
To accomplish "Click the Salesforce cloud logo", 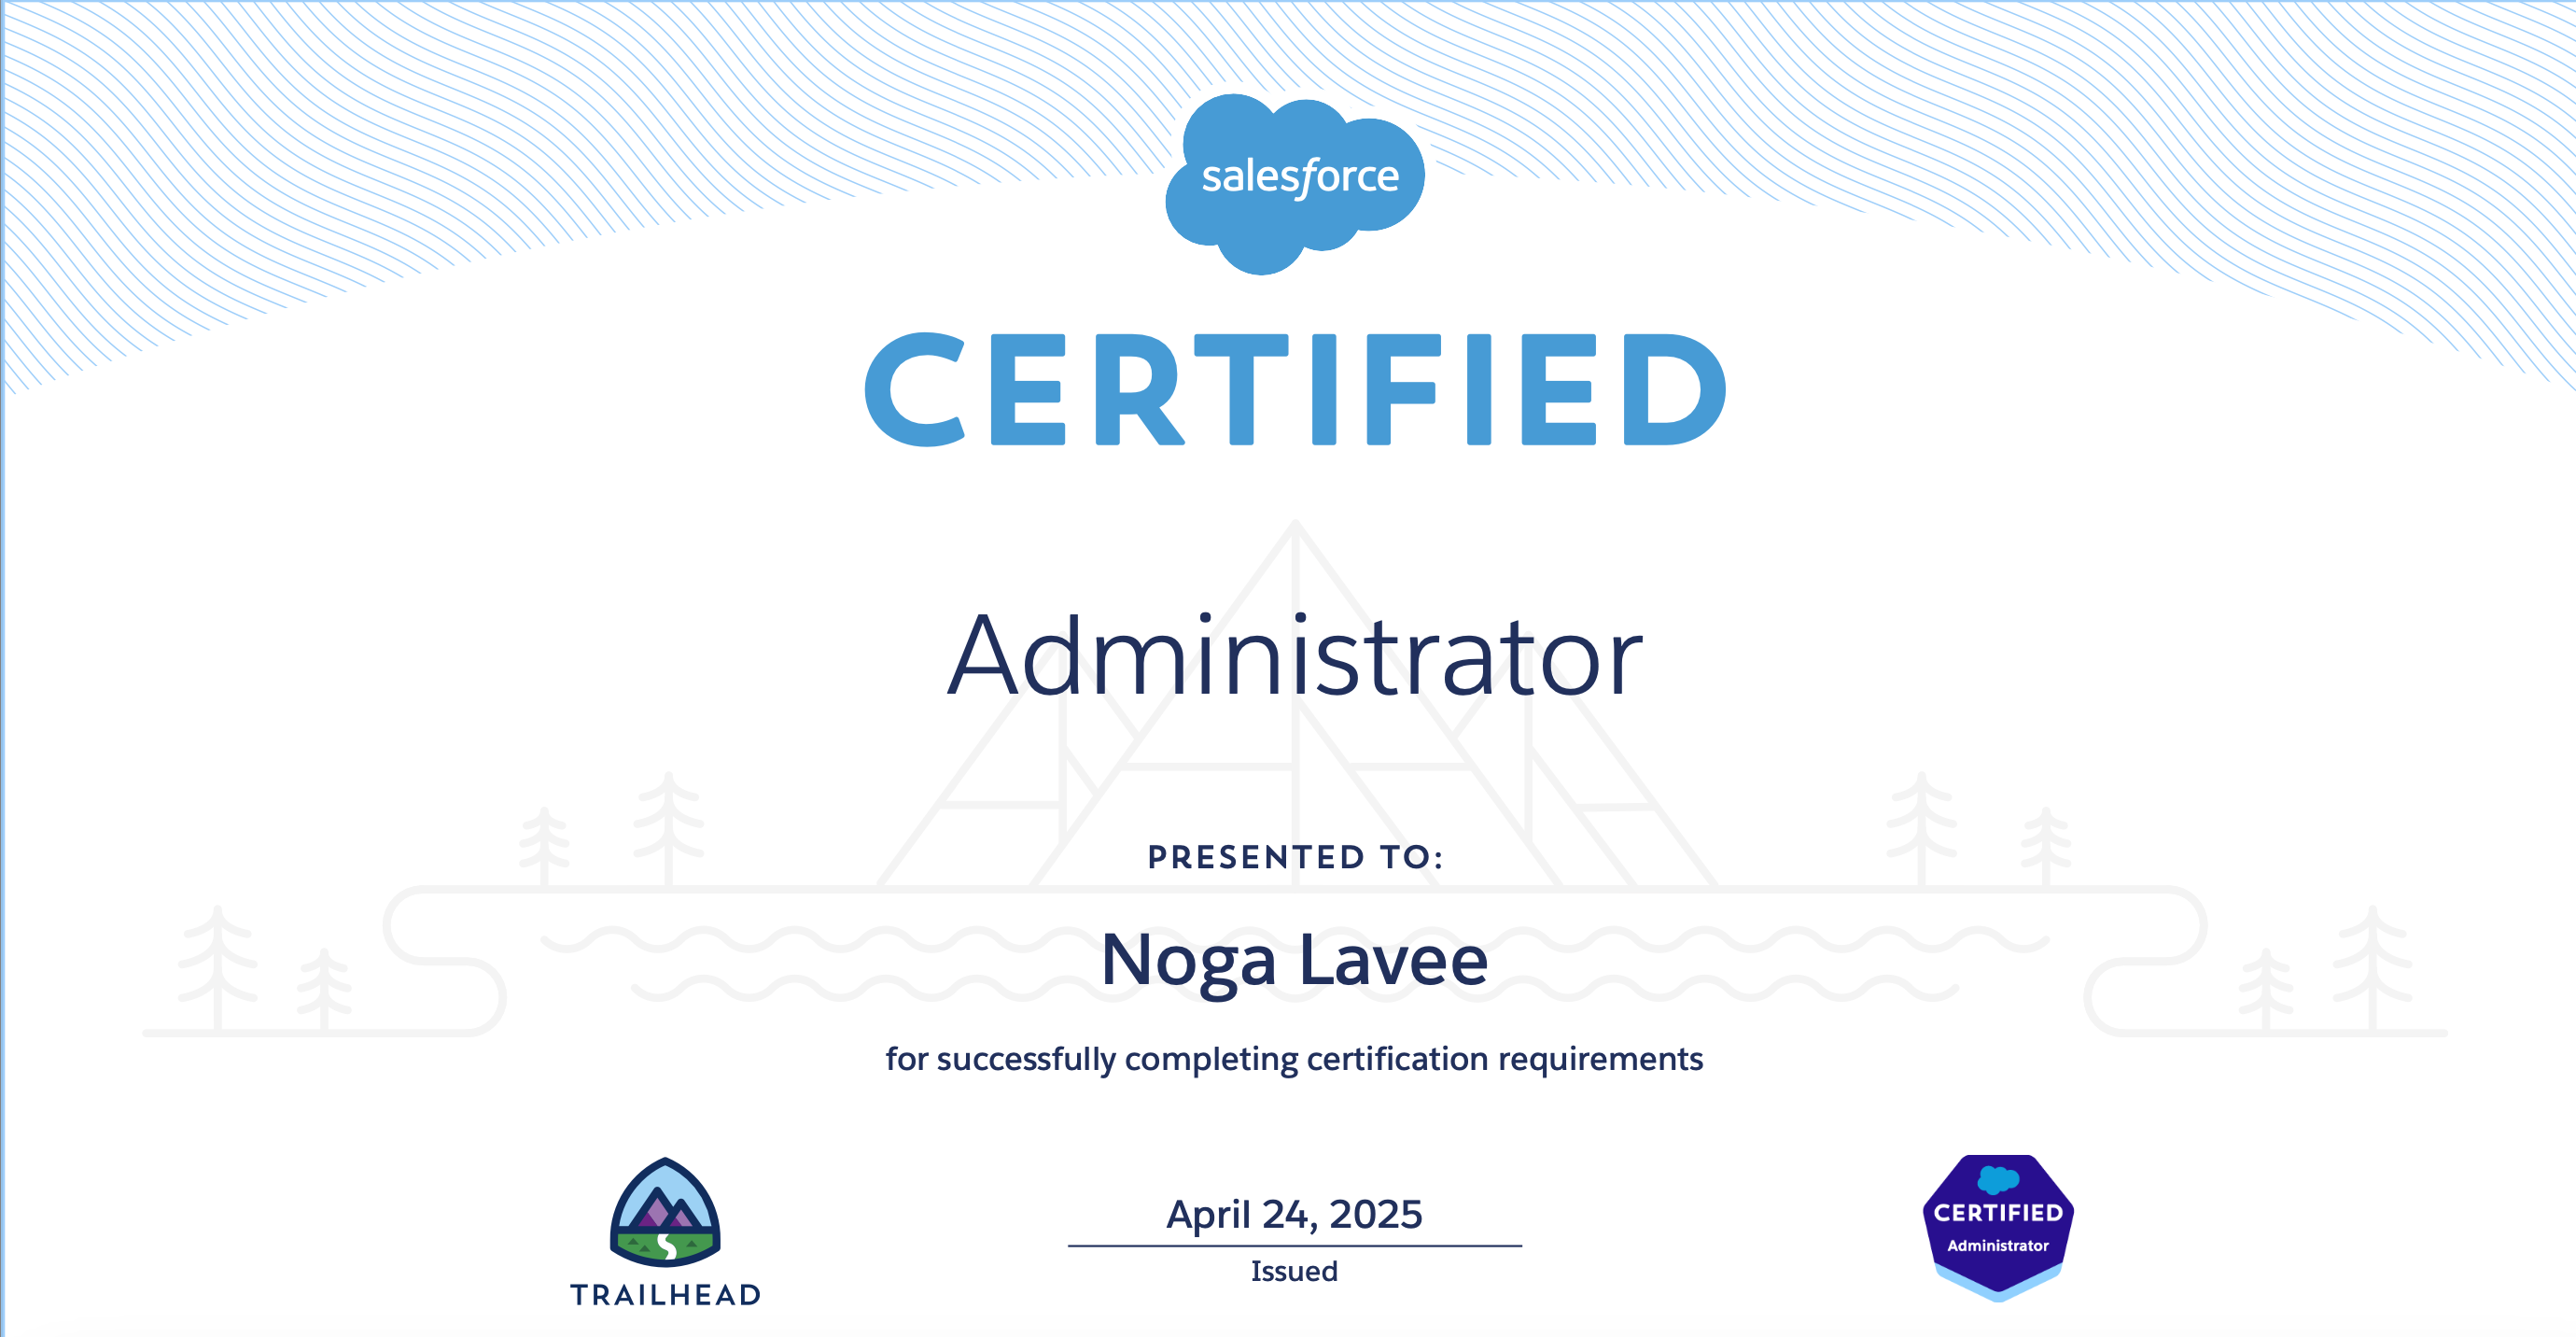I will (1295, 184).
